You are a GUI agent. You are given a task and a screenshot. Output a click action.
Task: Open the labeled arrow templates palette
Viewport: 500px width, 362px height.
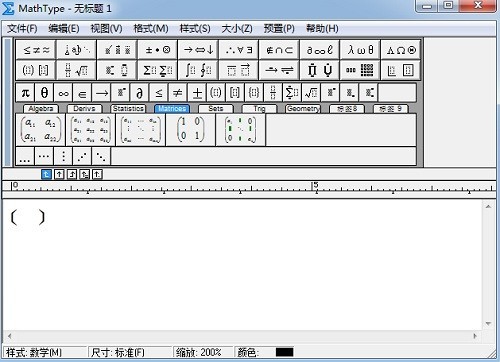point(279,70)
